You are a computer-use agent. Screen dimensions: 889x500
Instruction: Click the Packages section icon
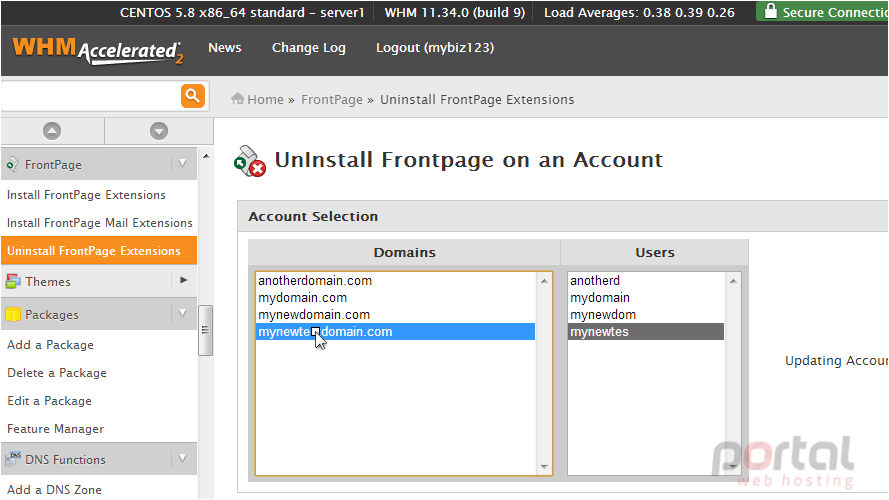tap(12, 314)
